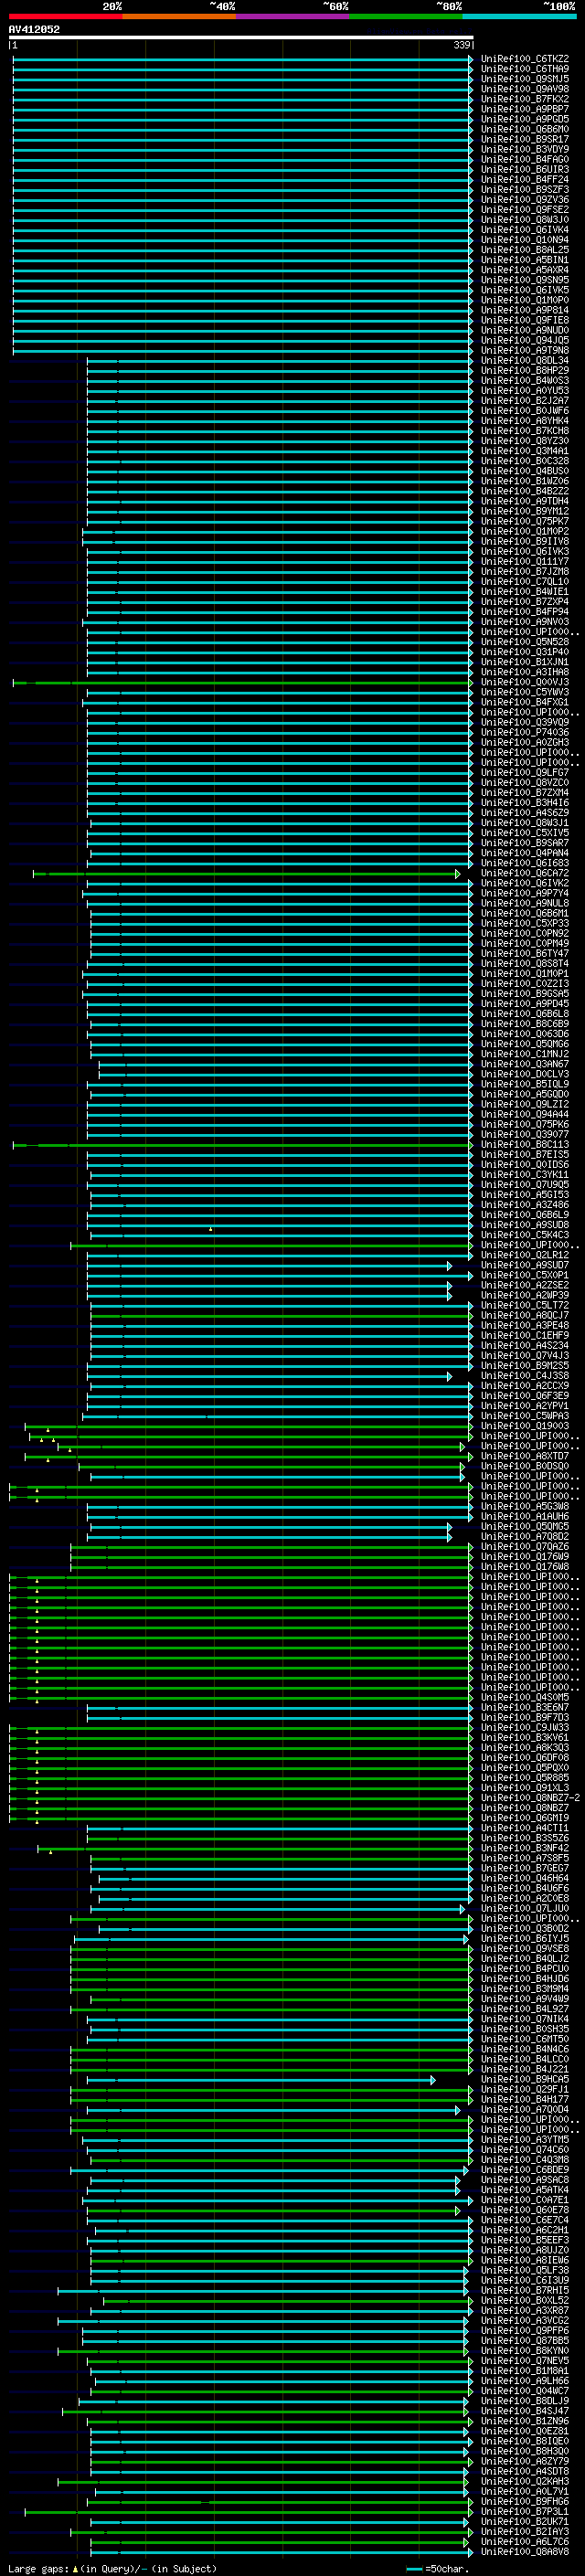Select the UniRef100_A9P814 label
The height and width of the screenshot is (2576, 585).
[525, 310]
